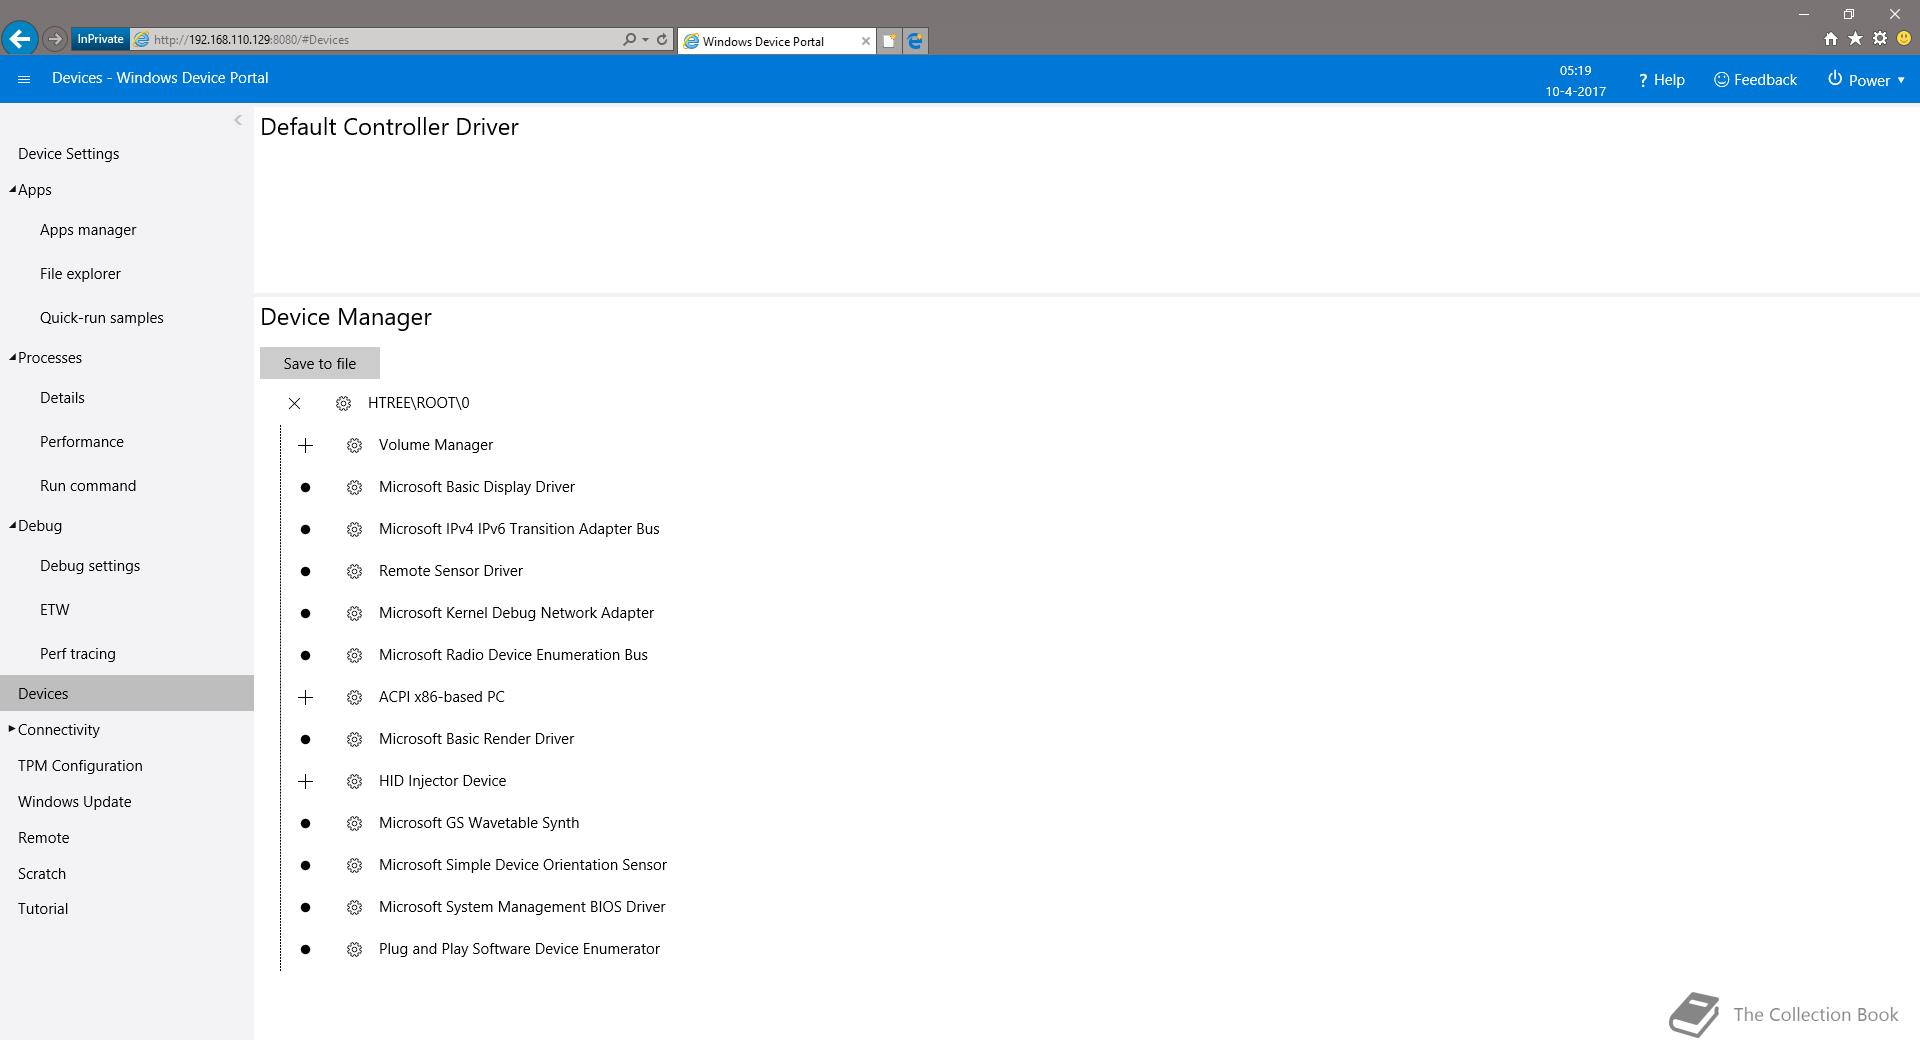
Task: Open gear for ACPI x86-based PC
Action: point(354,697)
